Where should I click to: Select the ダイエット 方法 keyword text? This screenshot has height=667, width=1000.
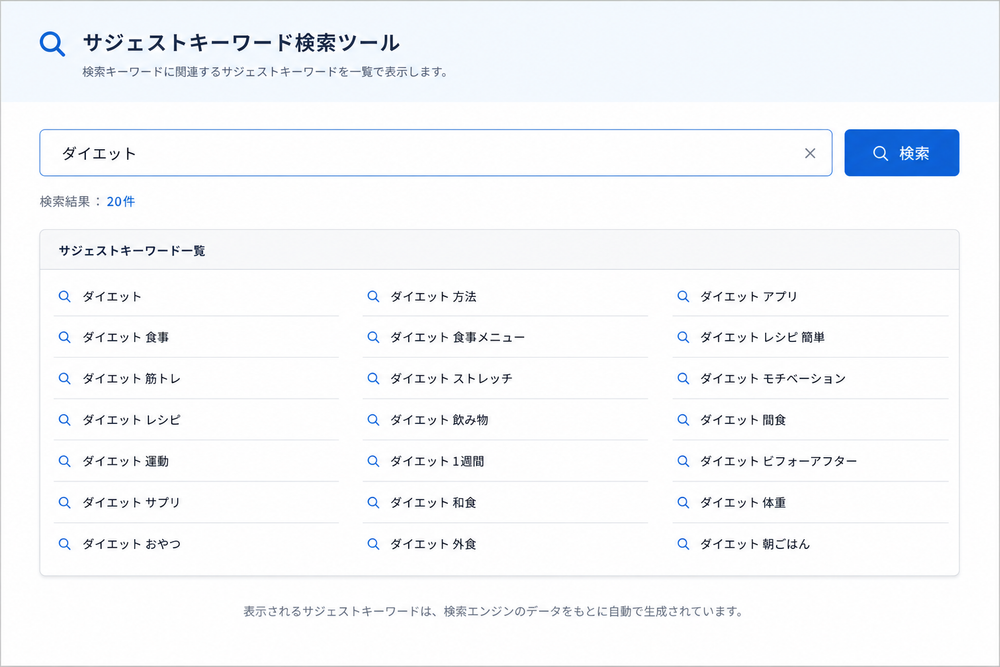click(434, 297)
